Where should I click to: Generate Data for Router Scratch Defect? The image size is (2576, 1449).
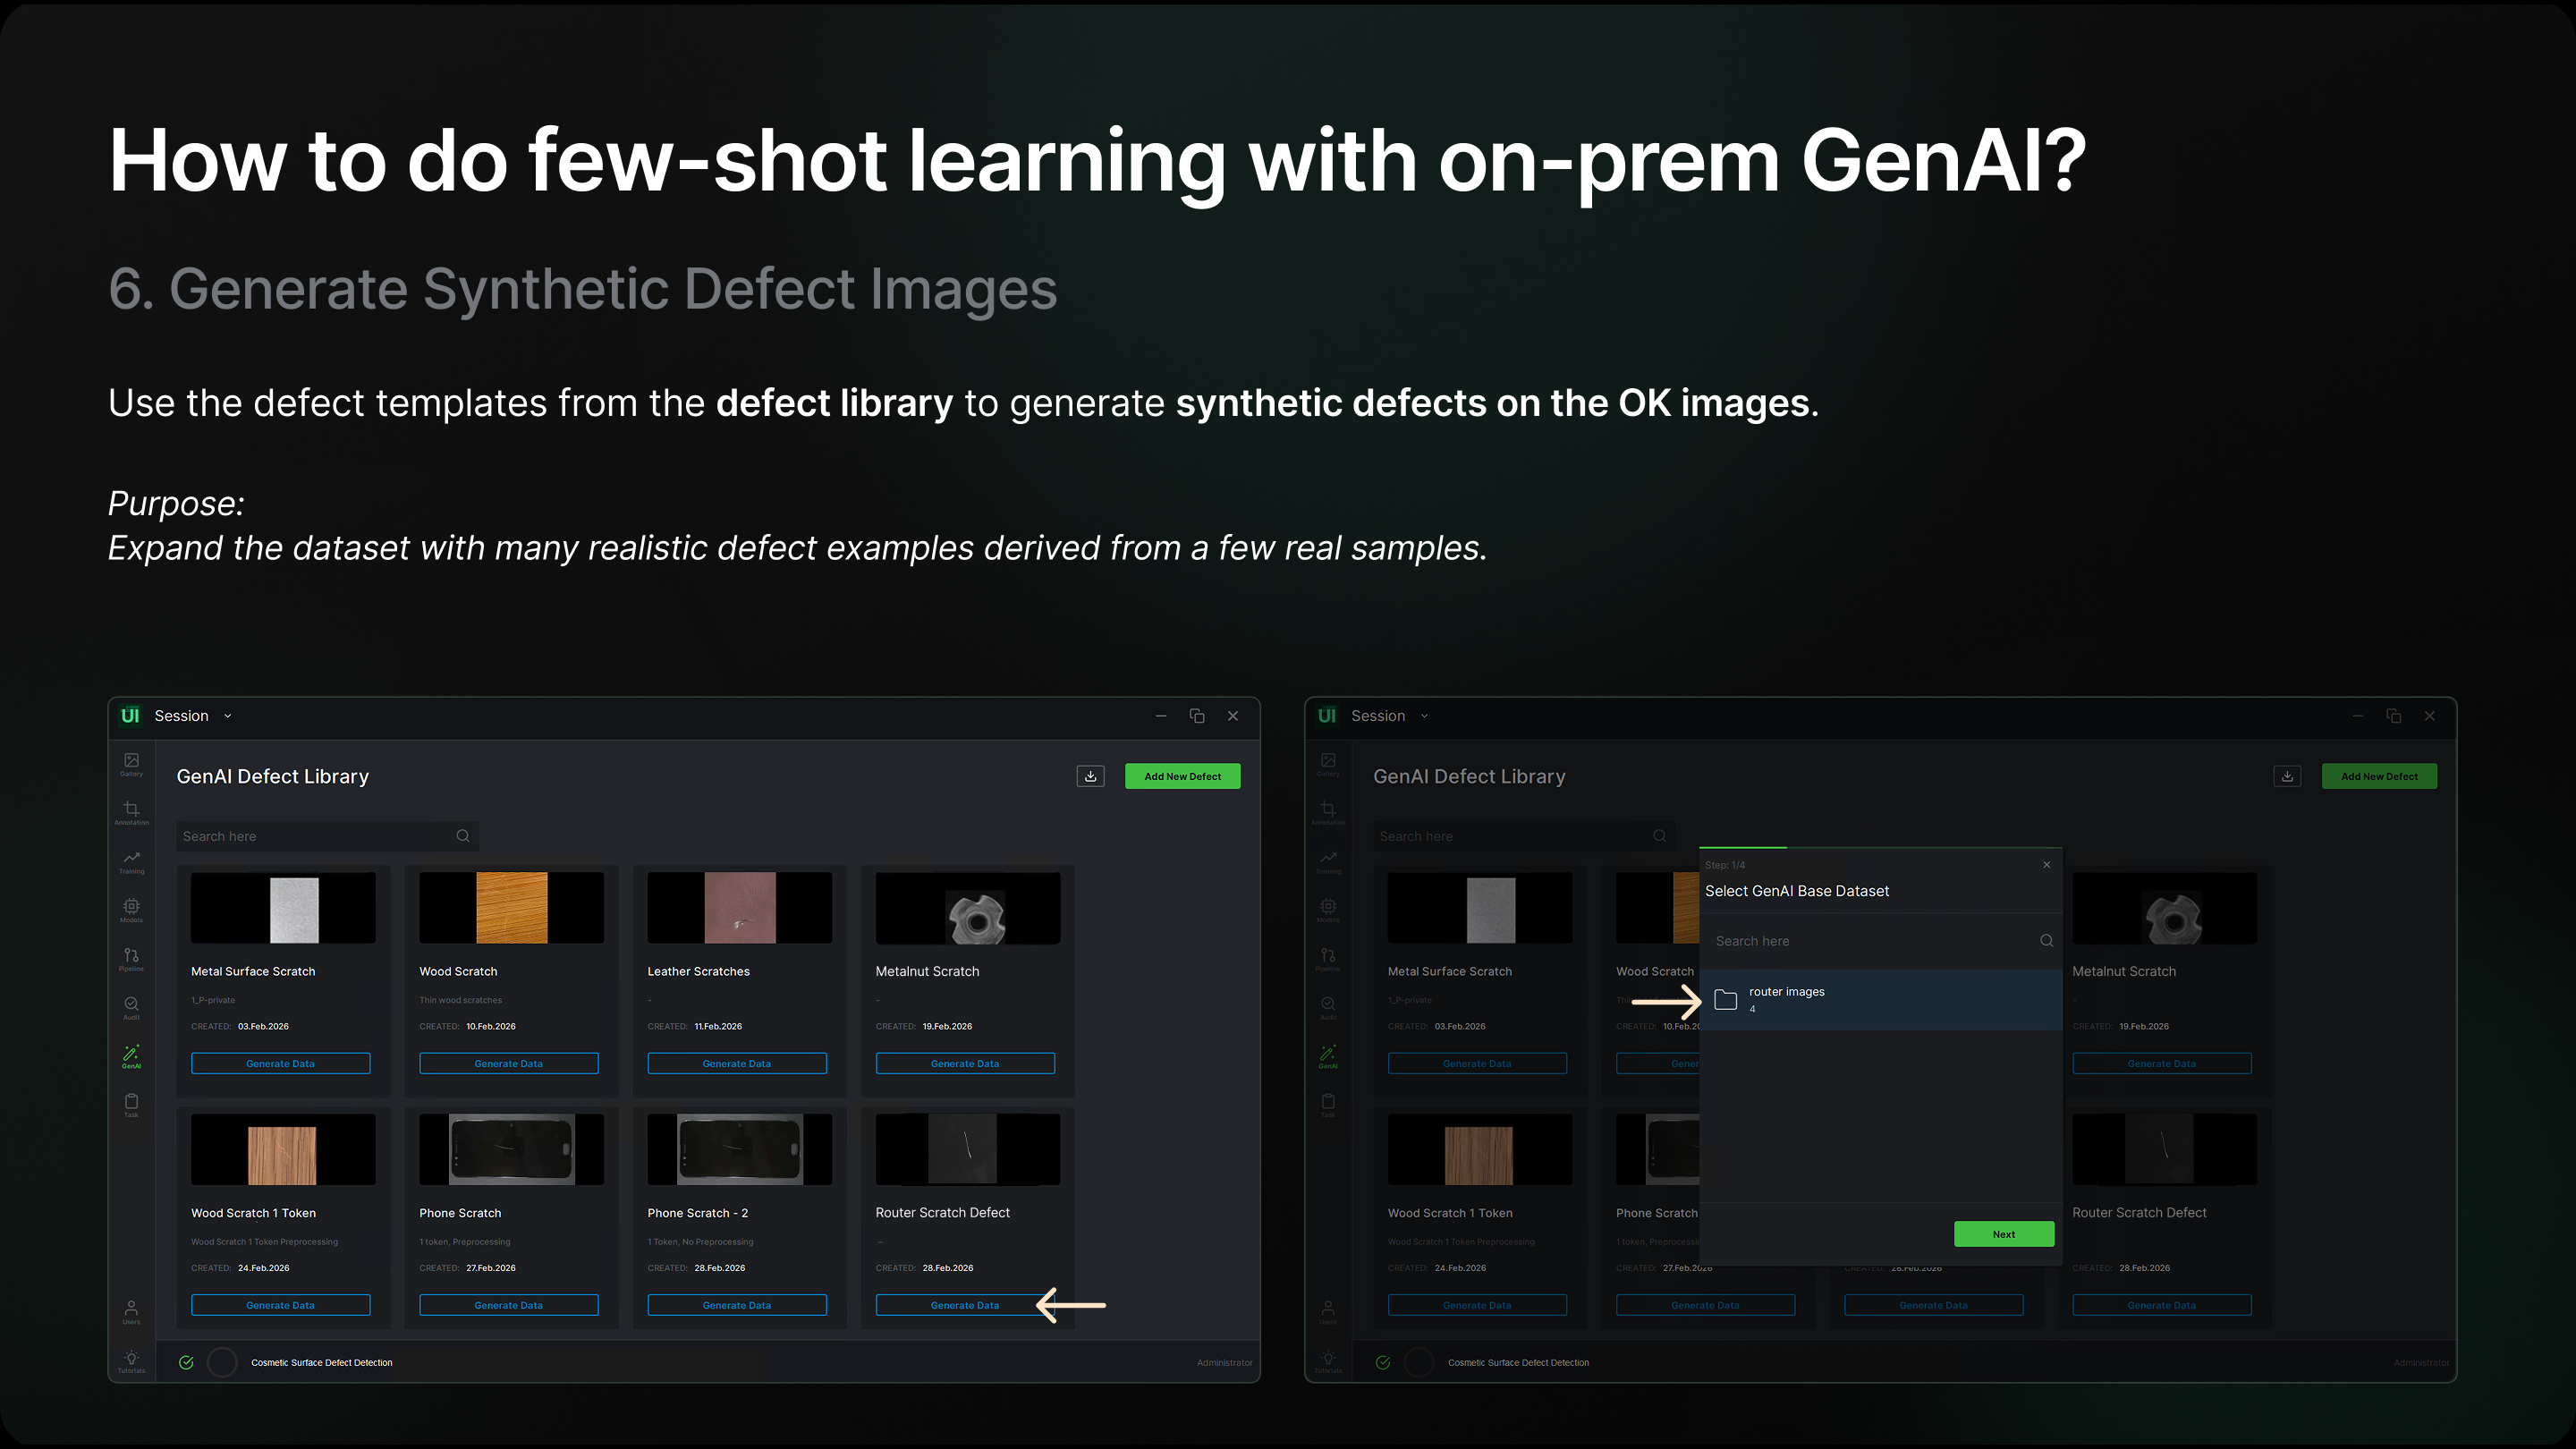click(964, 1305)
